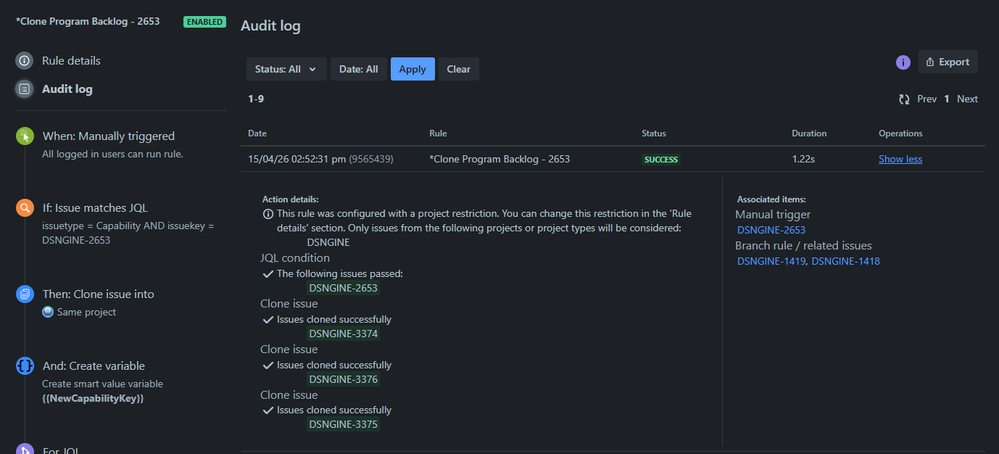Click the ENABLED rule badge
999x454 pixels.
click(x=205, y=22)
